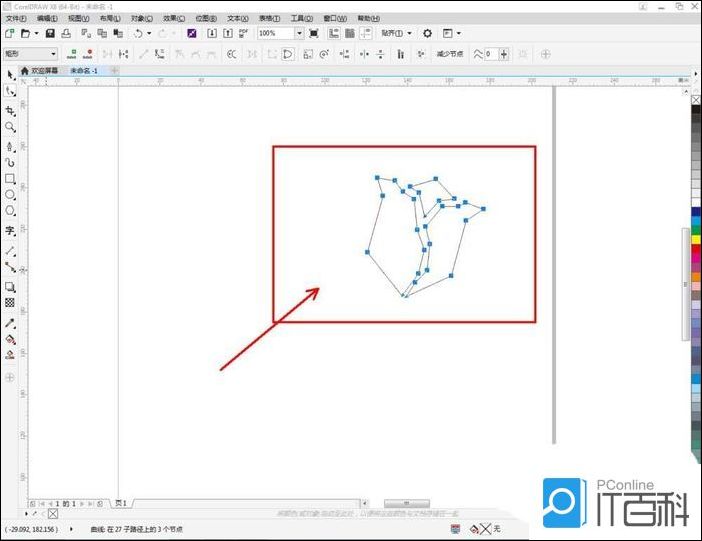Add a new document tab with plus
This screenshot has height=541, width=702.
[x=115, y=71]
